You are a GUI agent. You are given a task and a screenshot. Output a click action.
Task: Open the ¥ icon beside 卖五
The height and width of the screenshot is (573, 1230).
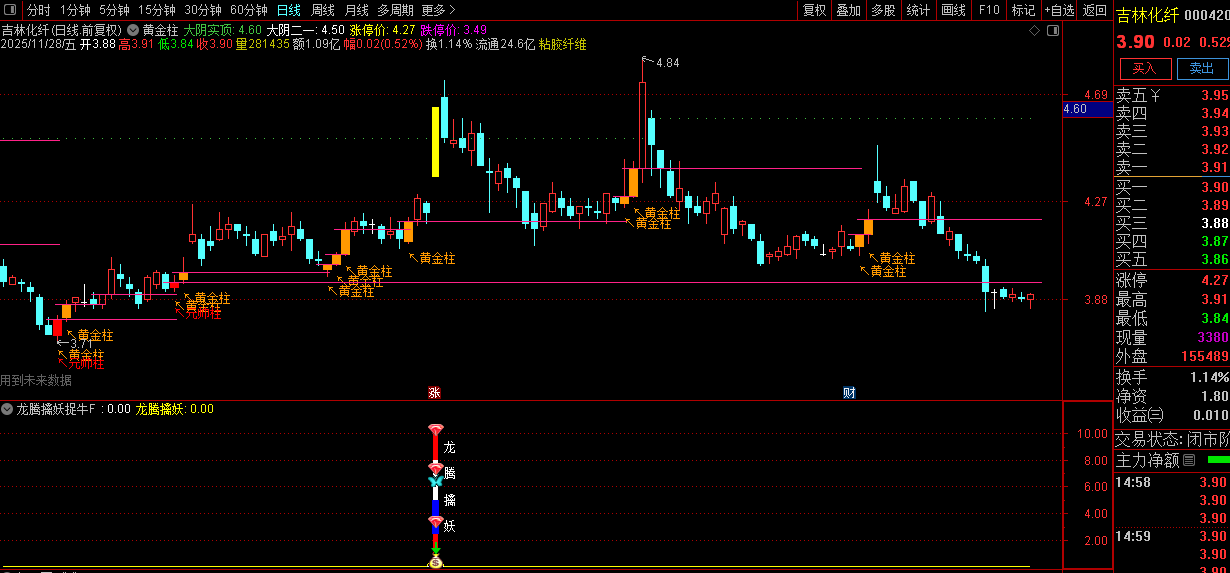click(x=1156, y=95)
